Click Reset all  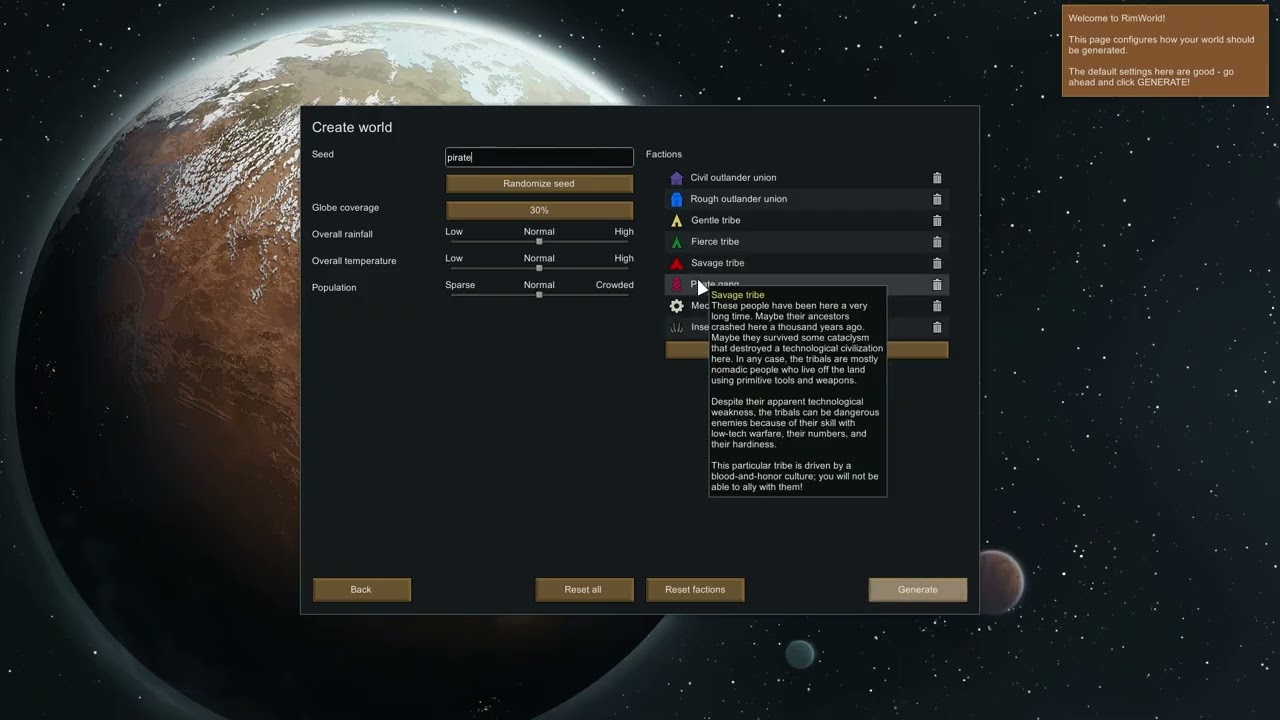(x=583, y=590)
